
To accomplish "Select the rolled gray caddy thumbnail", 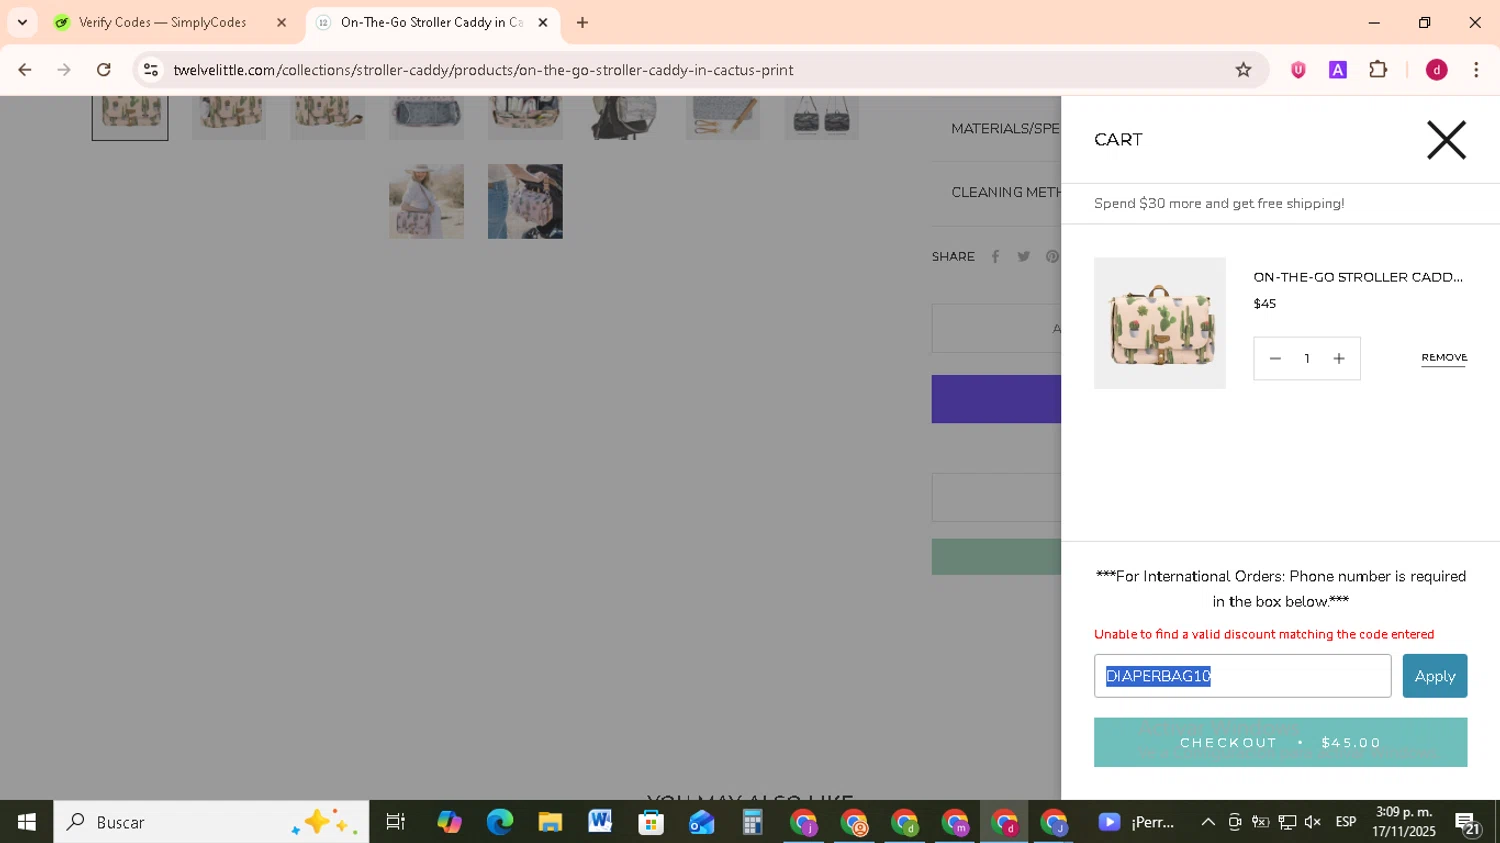I will (426, 118).
